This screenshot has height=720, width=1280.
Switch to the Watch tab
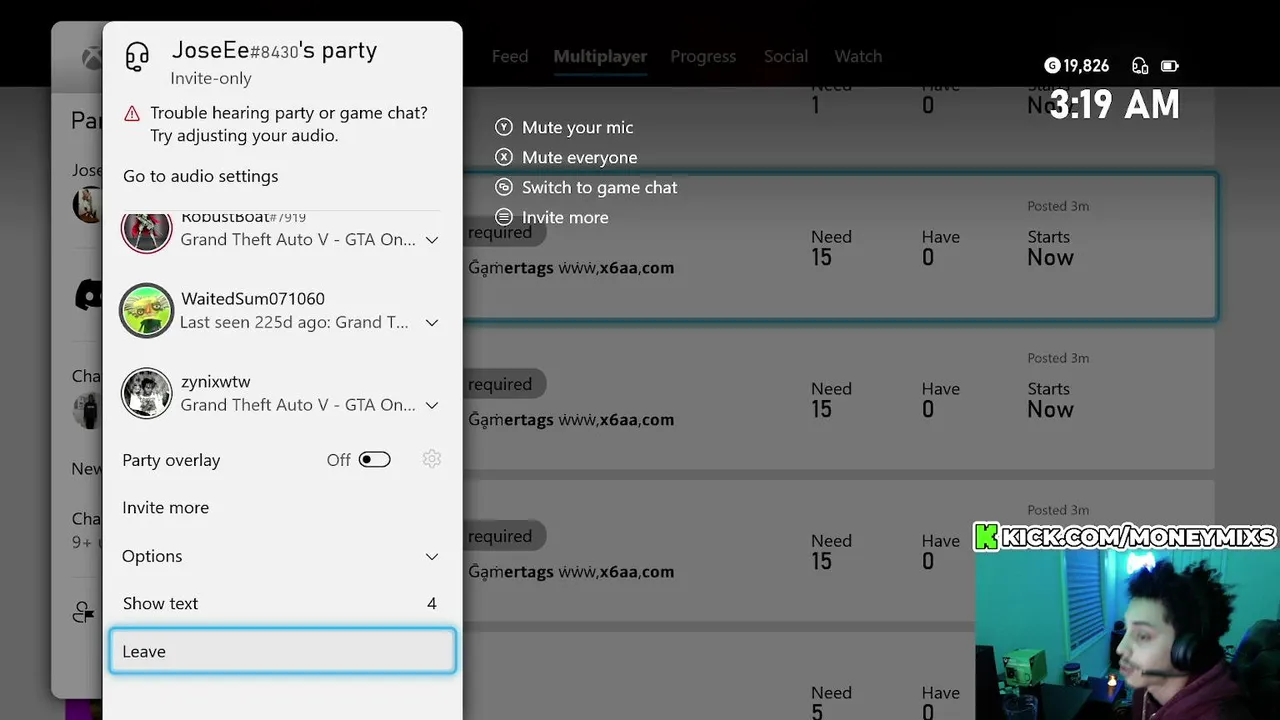coord(858,56)
